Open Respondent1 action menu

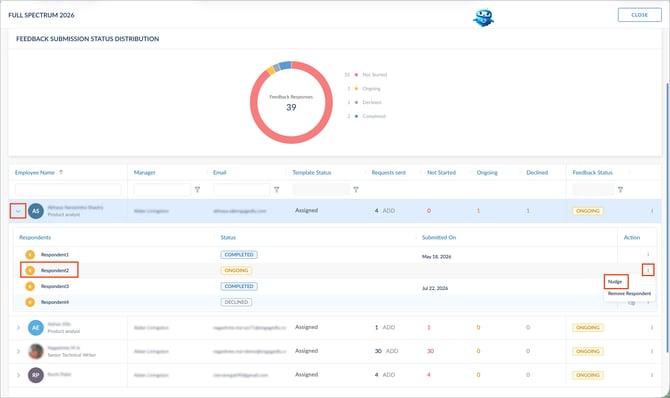coord(648,254)
